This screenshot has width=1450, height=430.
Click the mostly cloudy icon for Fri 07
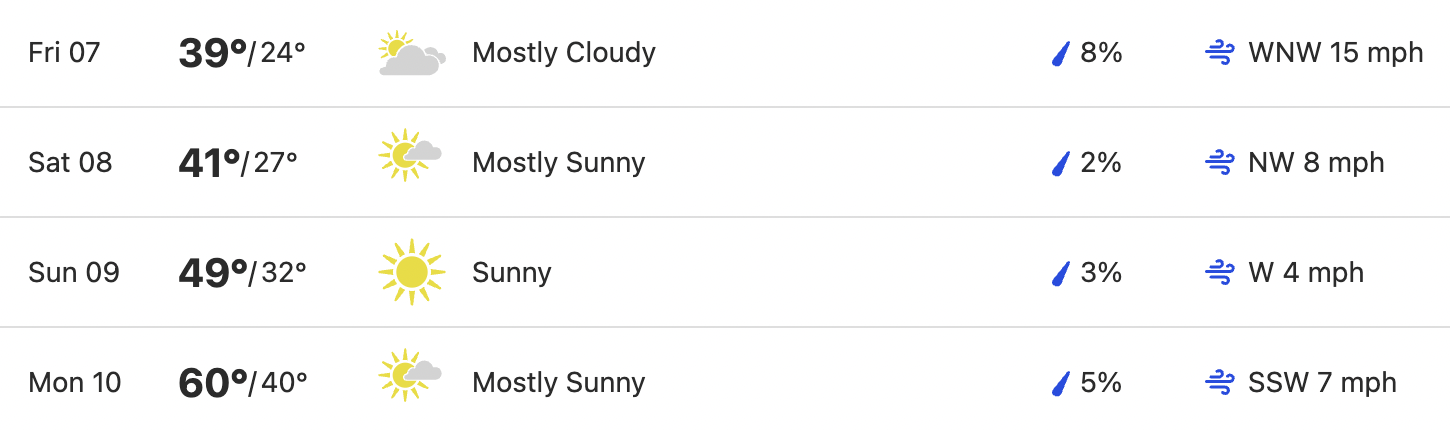(x=412, y=53)
